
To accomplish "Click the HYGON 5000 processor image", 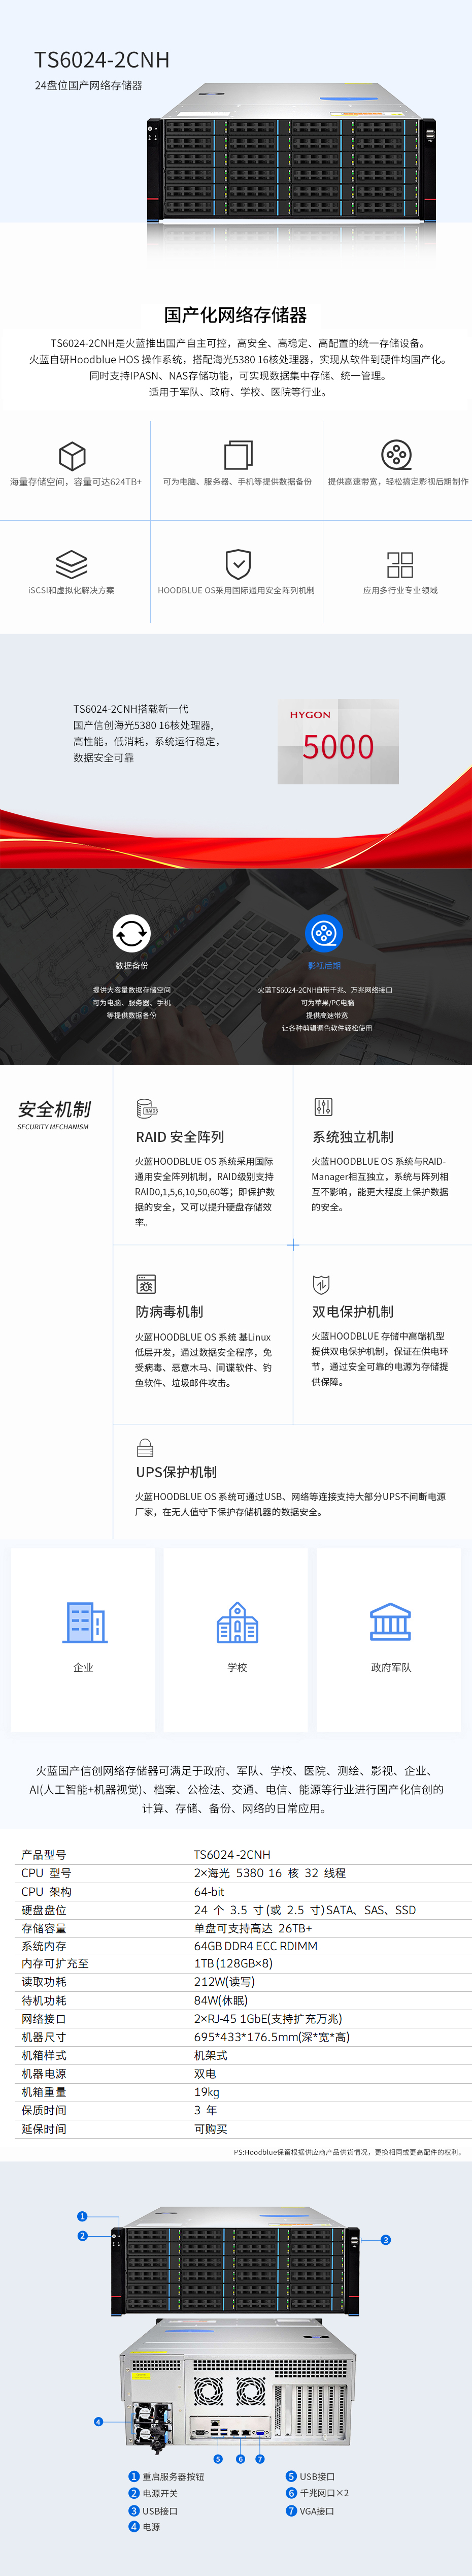I will 338,740.
